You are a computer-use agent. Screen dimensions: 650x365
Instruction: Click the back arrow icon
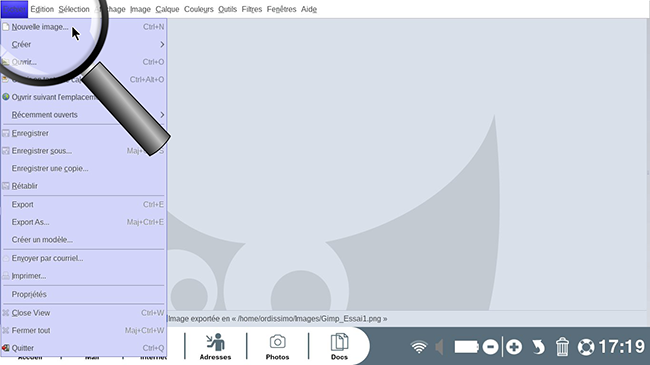click(538, 347)
